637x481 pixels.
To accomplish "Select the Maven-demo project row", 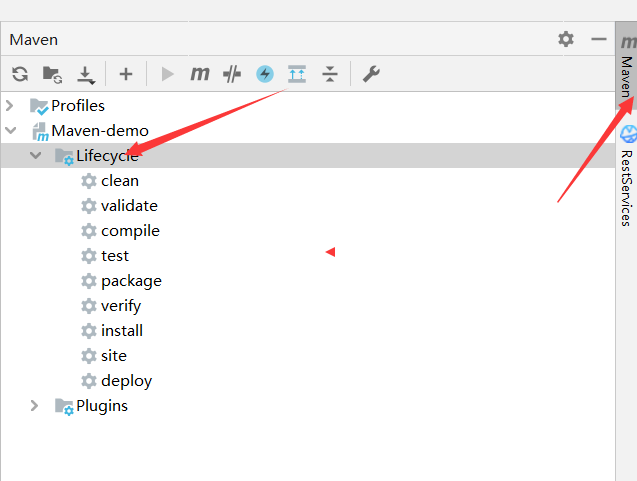I will click(308, 130).
